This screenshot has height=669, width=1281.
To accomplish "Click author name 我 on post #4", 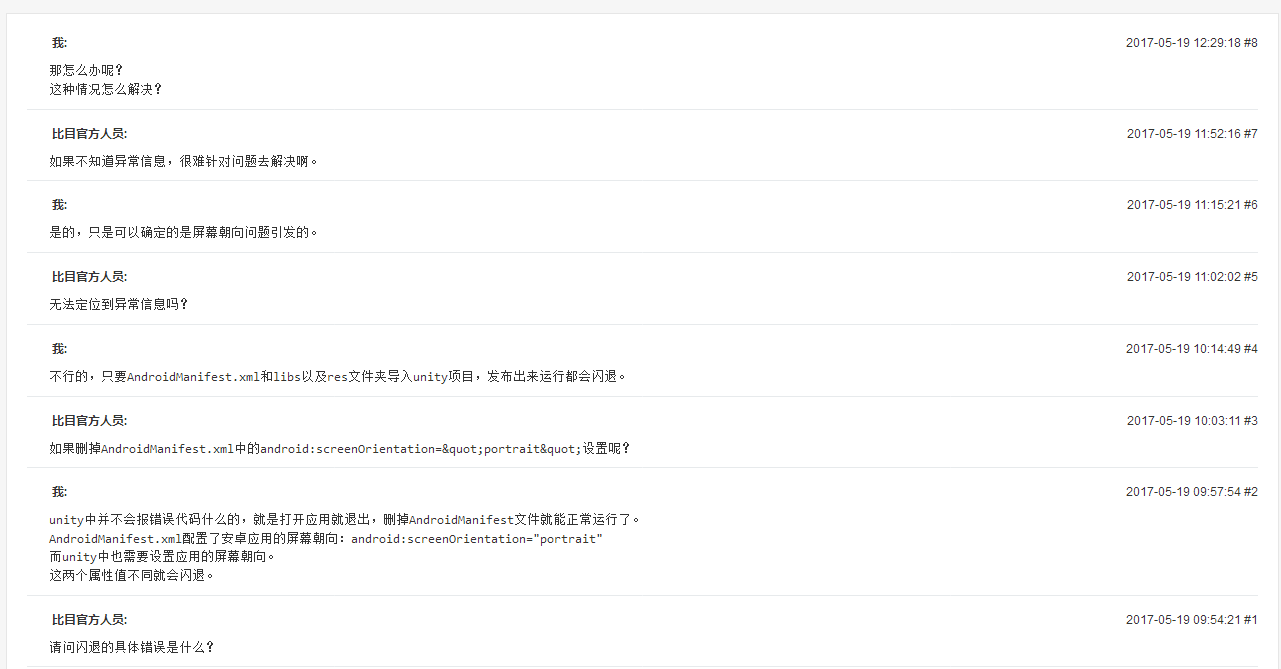I will click(x=59, y=349).
